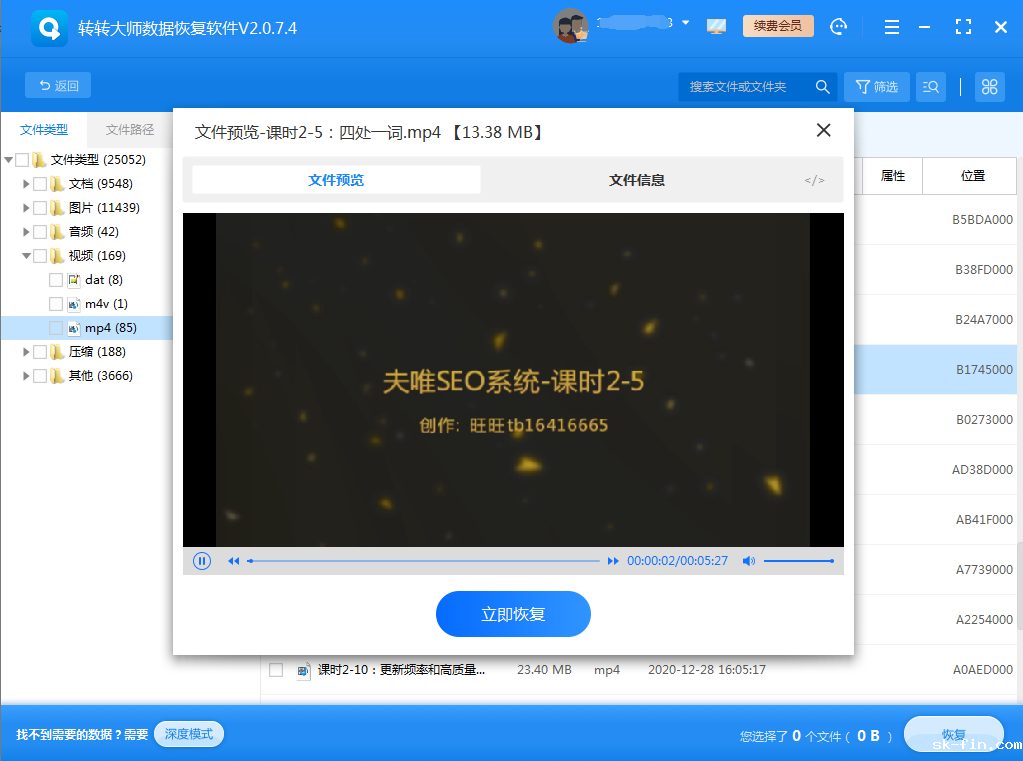Collapse the 视频 (169) tree node

[x=27, y=255]
